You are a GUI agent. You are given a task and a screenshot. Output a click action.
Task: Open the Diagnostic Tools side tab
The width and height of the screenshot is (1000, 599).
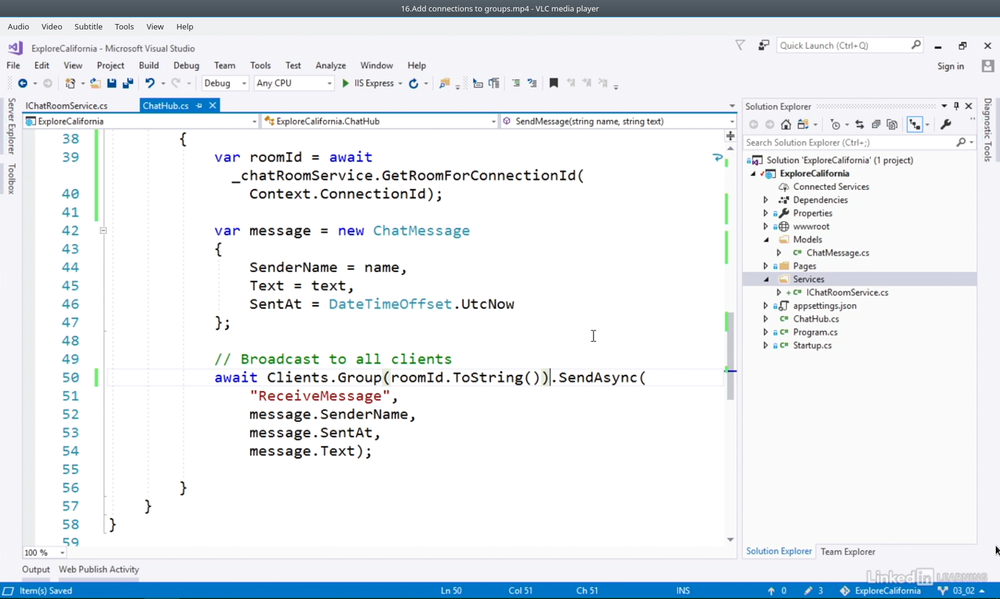click(987, 129)
